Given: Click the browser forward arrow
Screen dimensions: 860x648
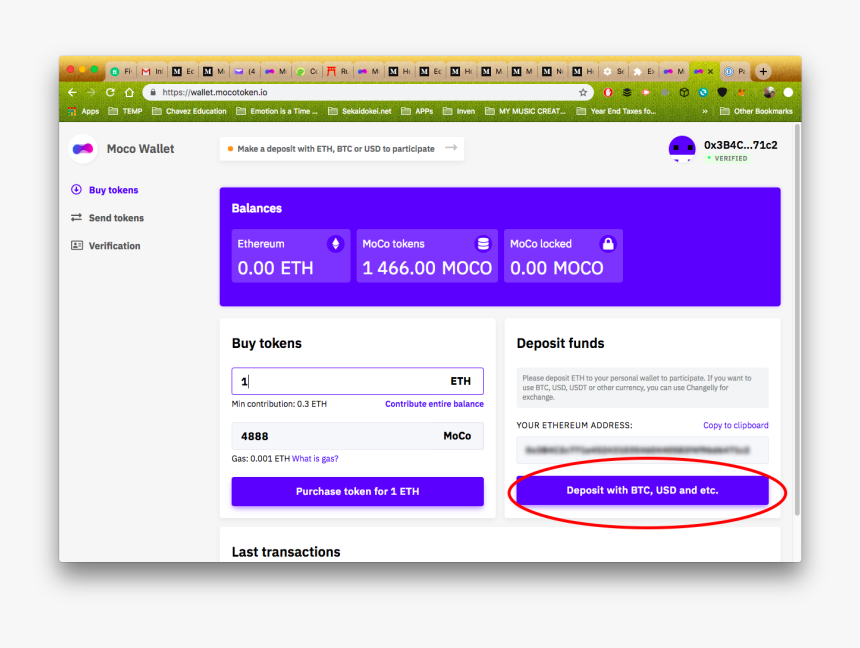Looking at the screenshot, I should 91,92.
